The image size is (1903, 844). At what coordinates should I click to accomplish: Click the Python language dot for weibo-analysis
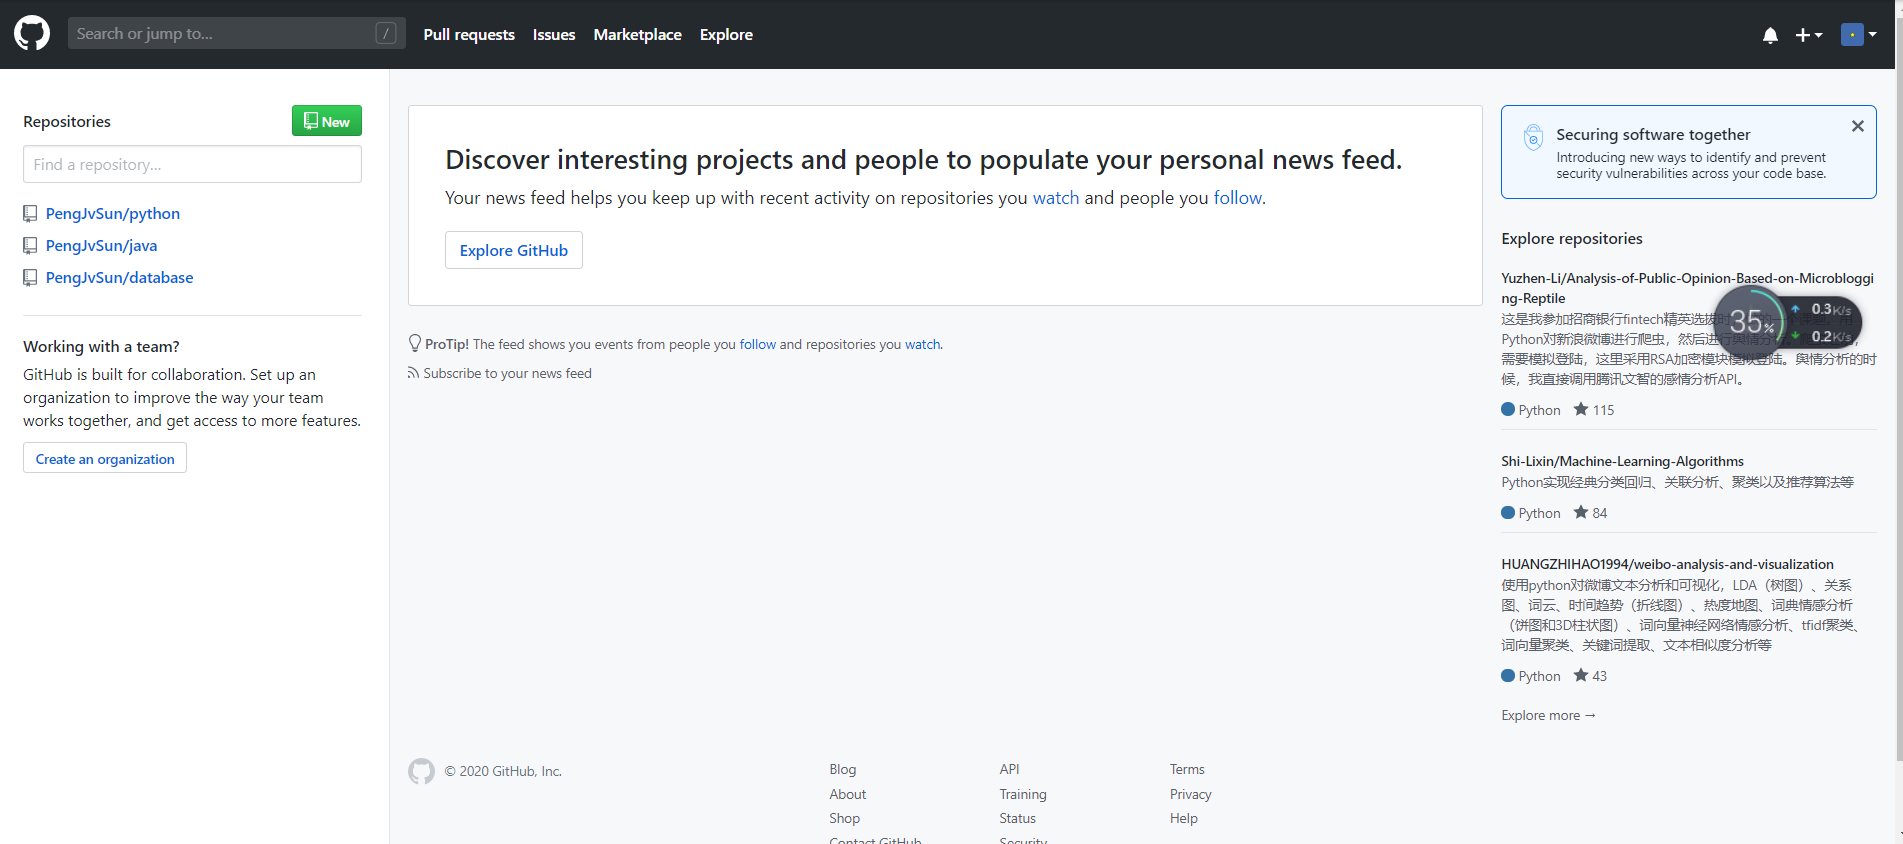(x=1508, y=676)
